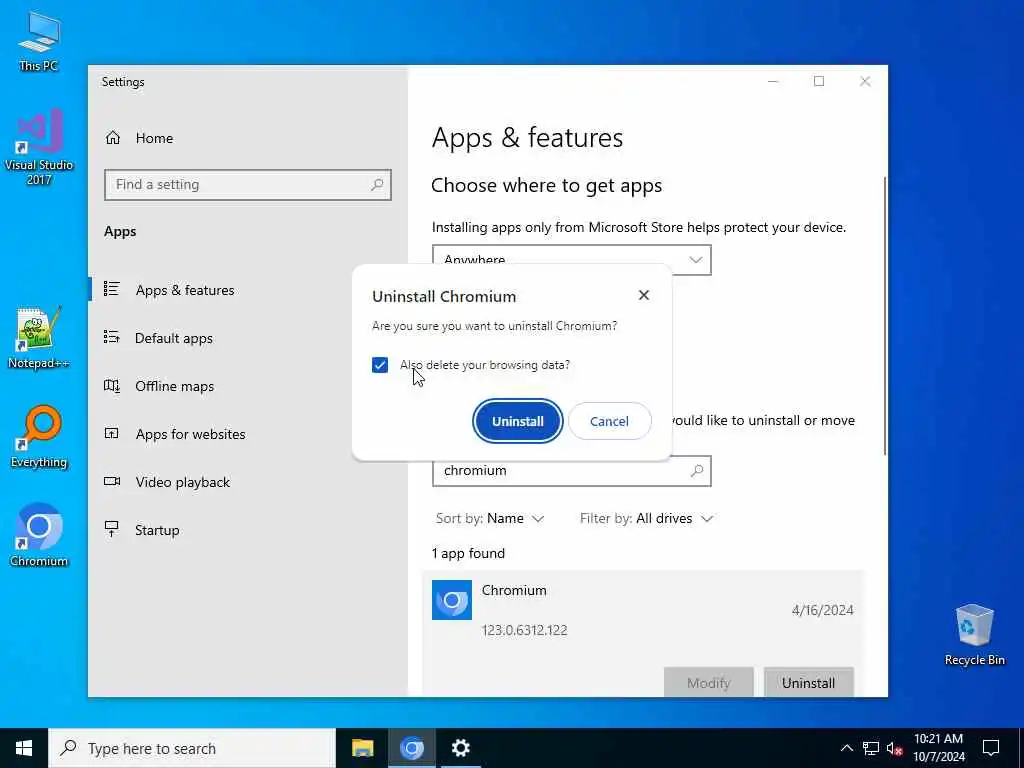Click the Chromium app icon in list
Viewport: 1024px width, 768px height.
tap(452, 600)
